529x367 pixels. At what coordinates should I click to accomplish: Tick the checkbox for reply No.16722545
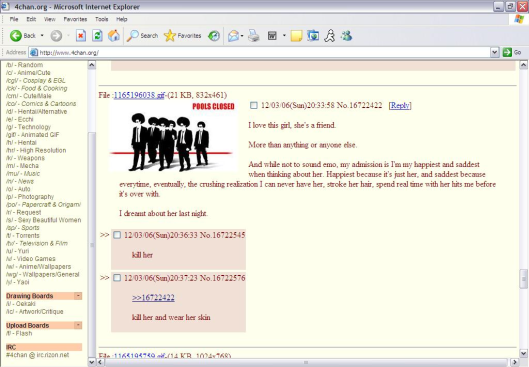[117, 235]
